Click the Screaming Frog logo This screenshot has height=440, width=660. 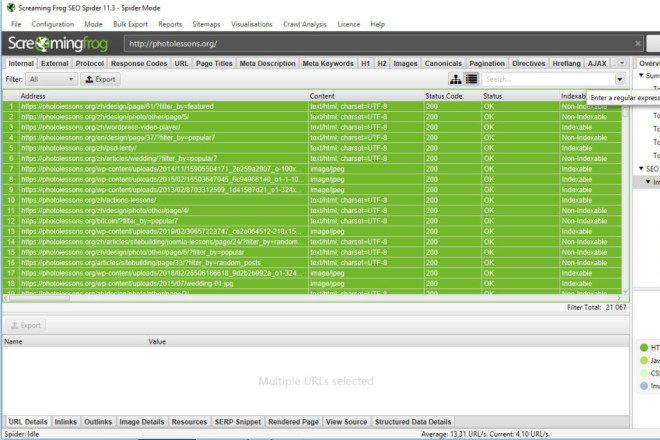[x=58, y=43]
